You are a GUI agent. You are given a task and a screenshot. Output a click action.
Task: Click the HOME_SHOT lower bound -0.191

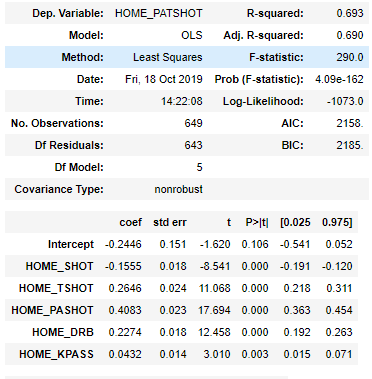click(x=295, y=266)
